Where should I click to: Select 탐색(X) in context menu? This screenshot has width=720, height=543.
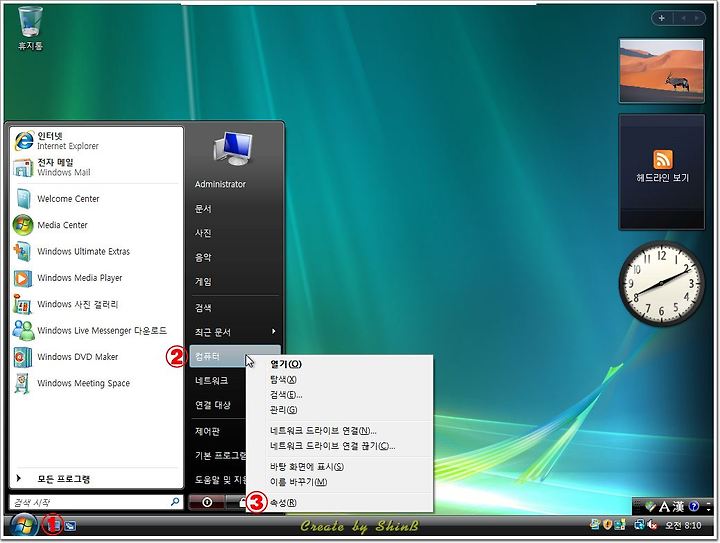pos(340,380)
